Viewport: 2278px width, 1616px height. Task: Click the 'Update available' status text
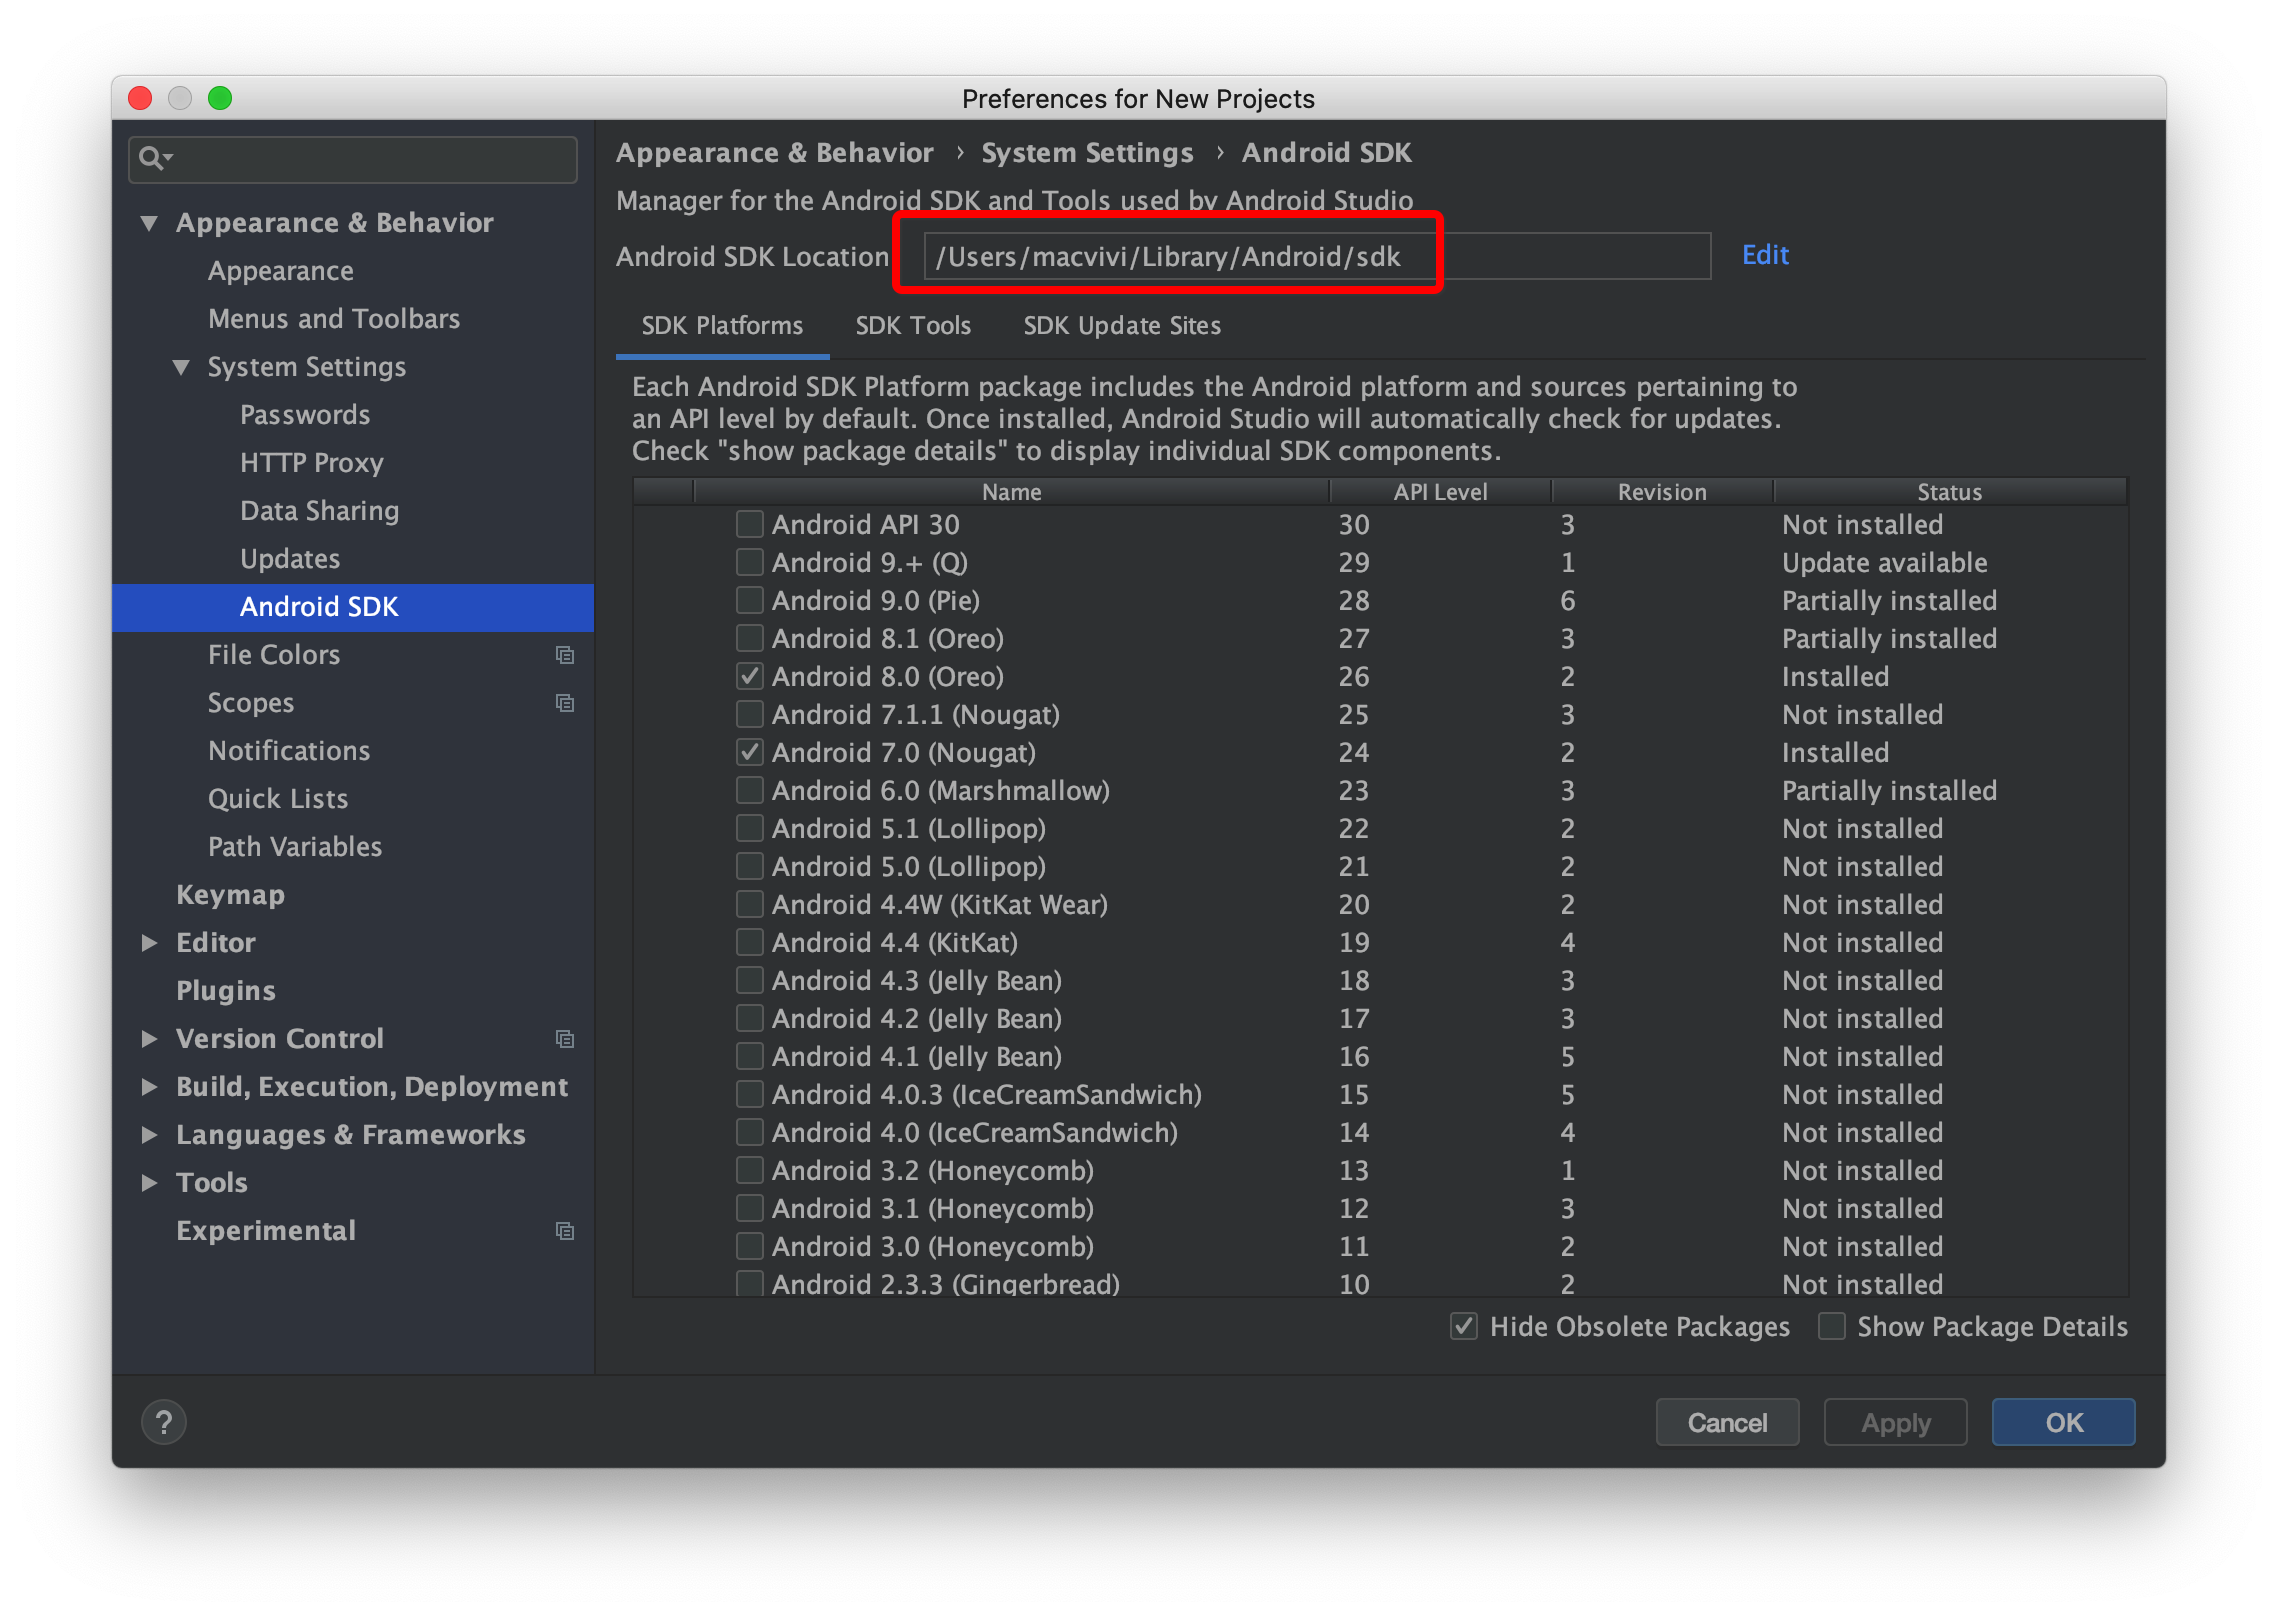pos(1884,563)
